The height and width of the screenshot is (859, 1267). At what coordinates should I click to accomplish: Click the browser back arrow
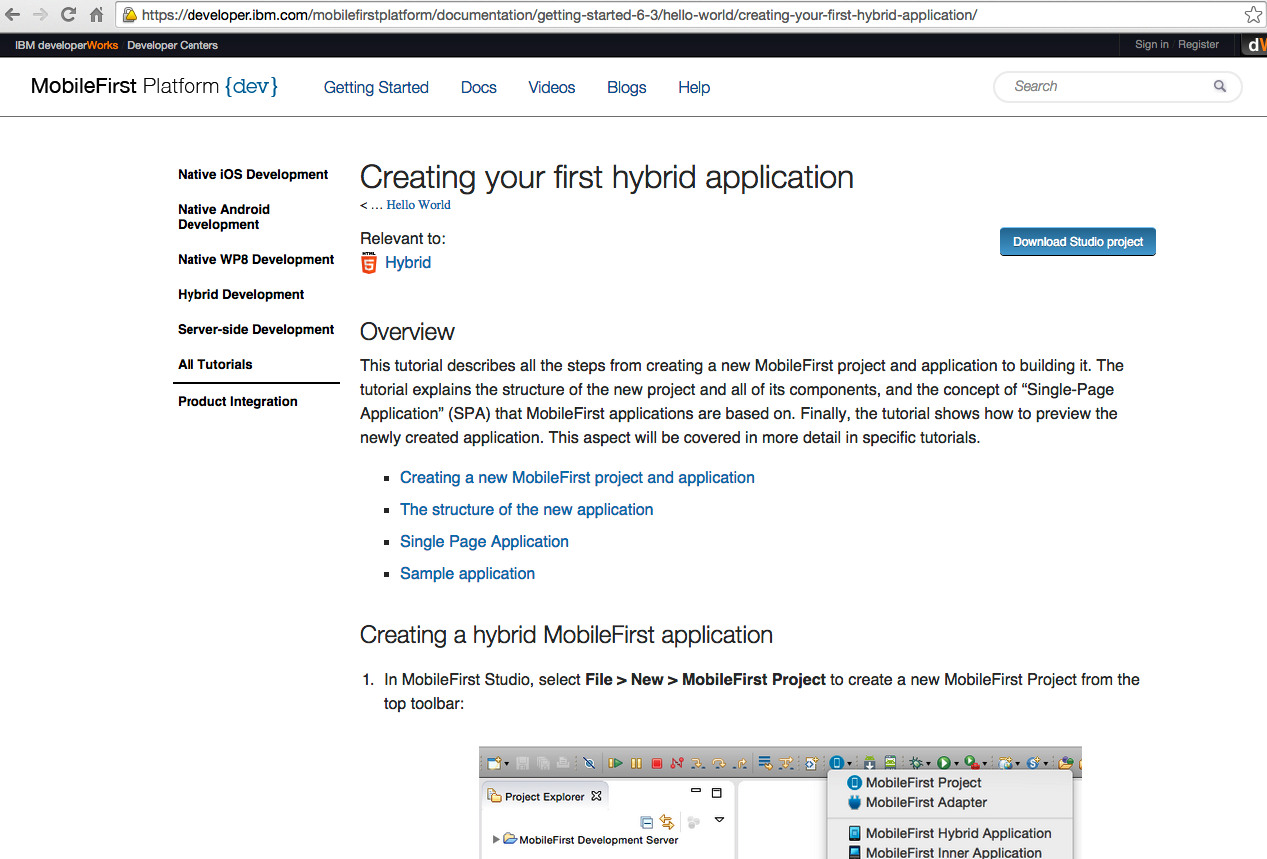pyautogui.click(x=13, y=15)
